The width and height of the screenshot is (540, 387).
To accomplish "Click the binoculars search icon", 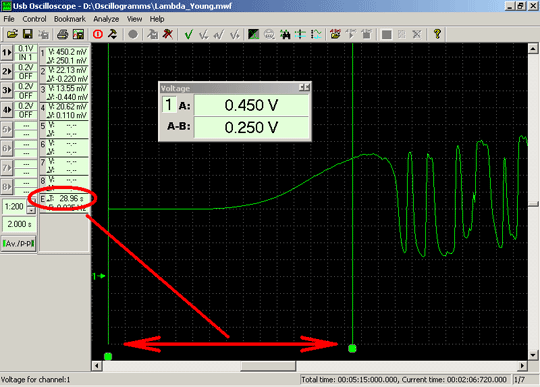I will click(x=285, y=34).
